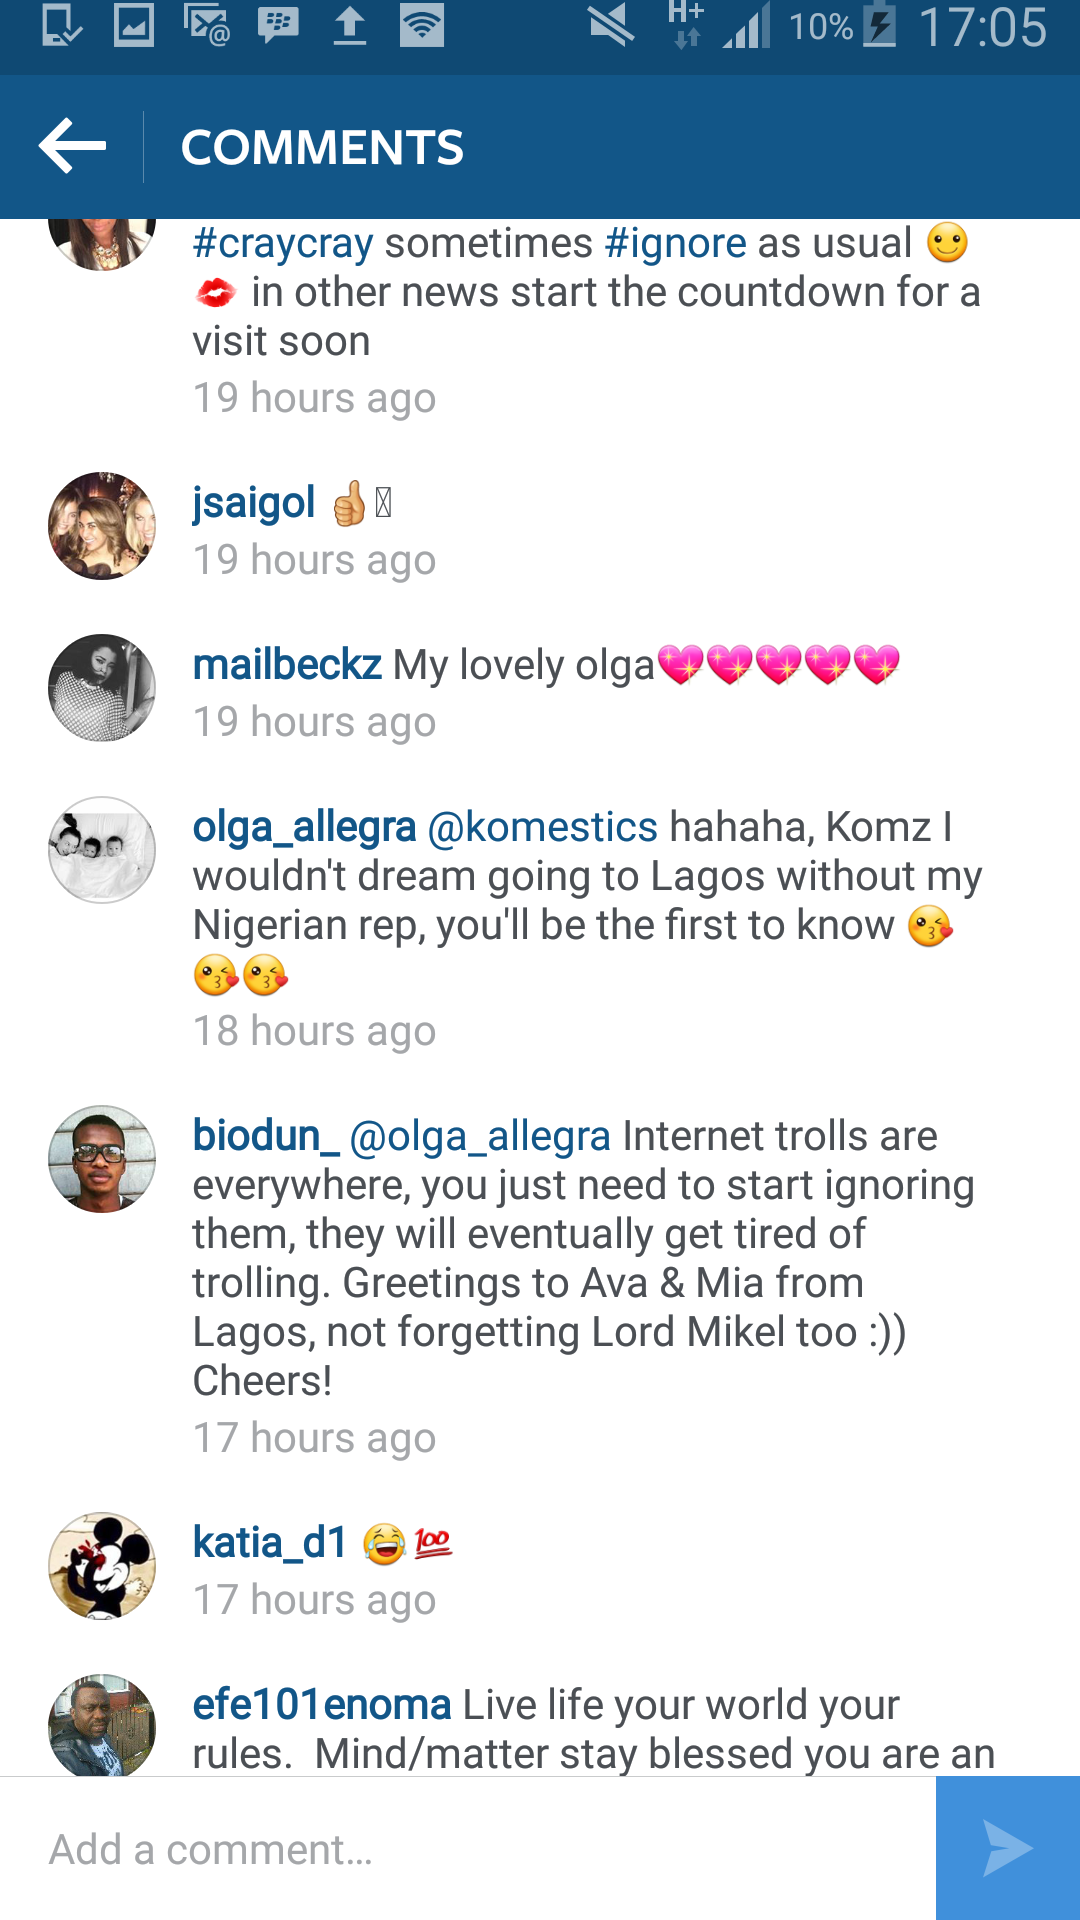
Task: Open the @komestics mention
Action: [x=543, y=827]
